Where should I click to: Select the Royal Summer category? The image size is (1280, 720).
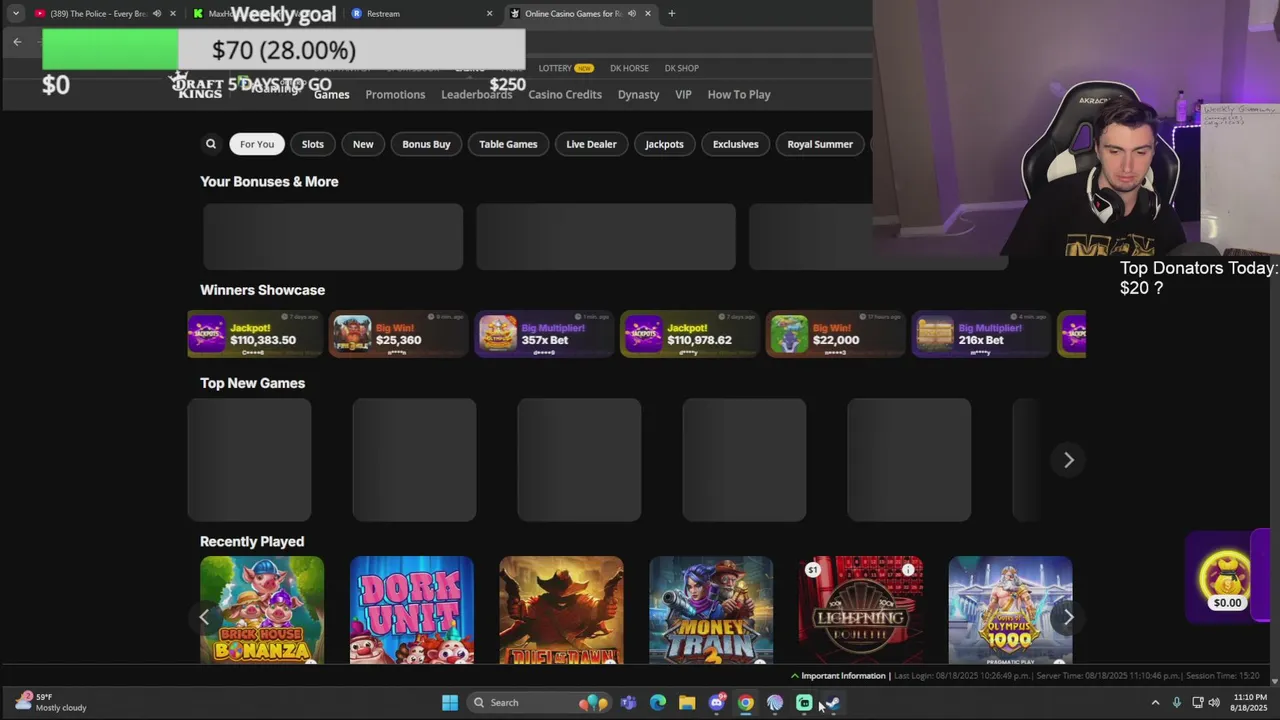coord(820,144)
